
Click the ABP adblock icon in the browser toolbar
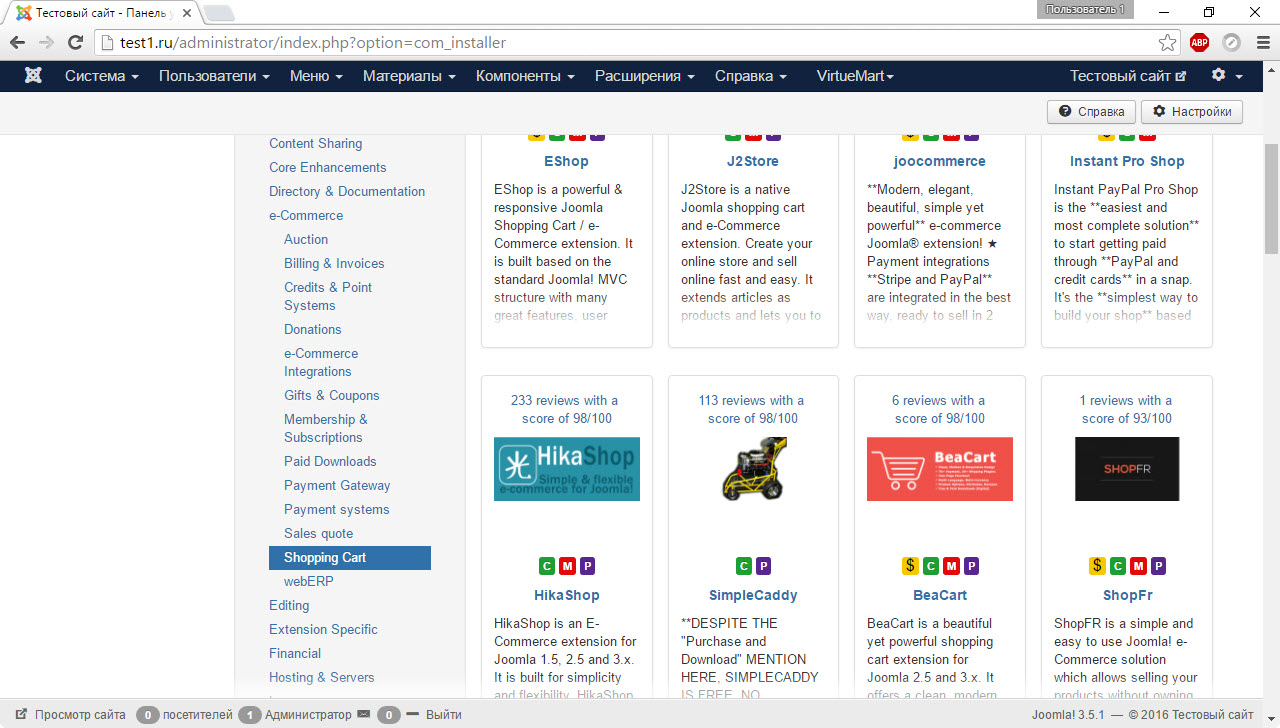(1199, 43)
